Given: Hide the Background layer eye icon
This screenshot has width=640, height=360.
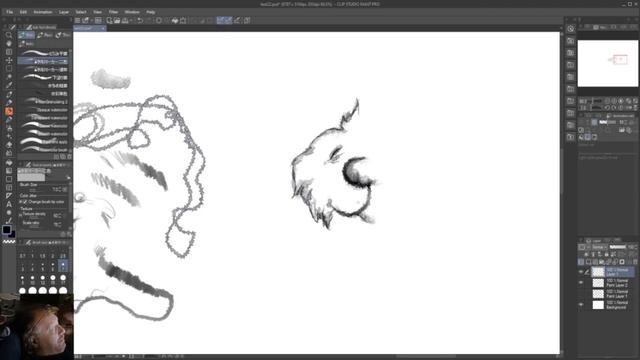Looking at the screenshot, I should tap(581, 304).
